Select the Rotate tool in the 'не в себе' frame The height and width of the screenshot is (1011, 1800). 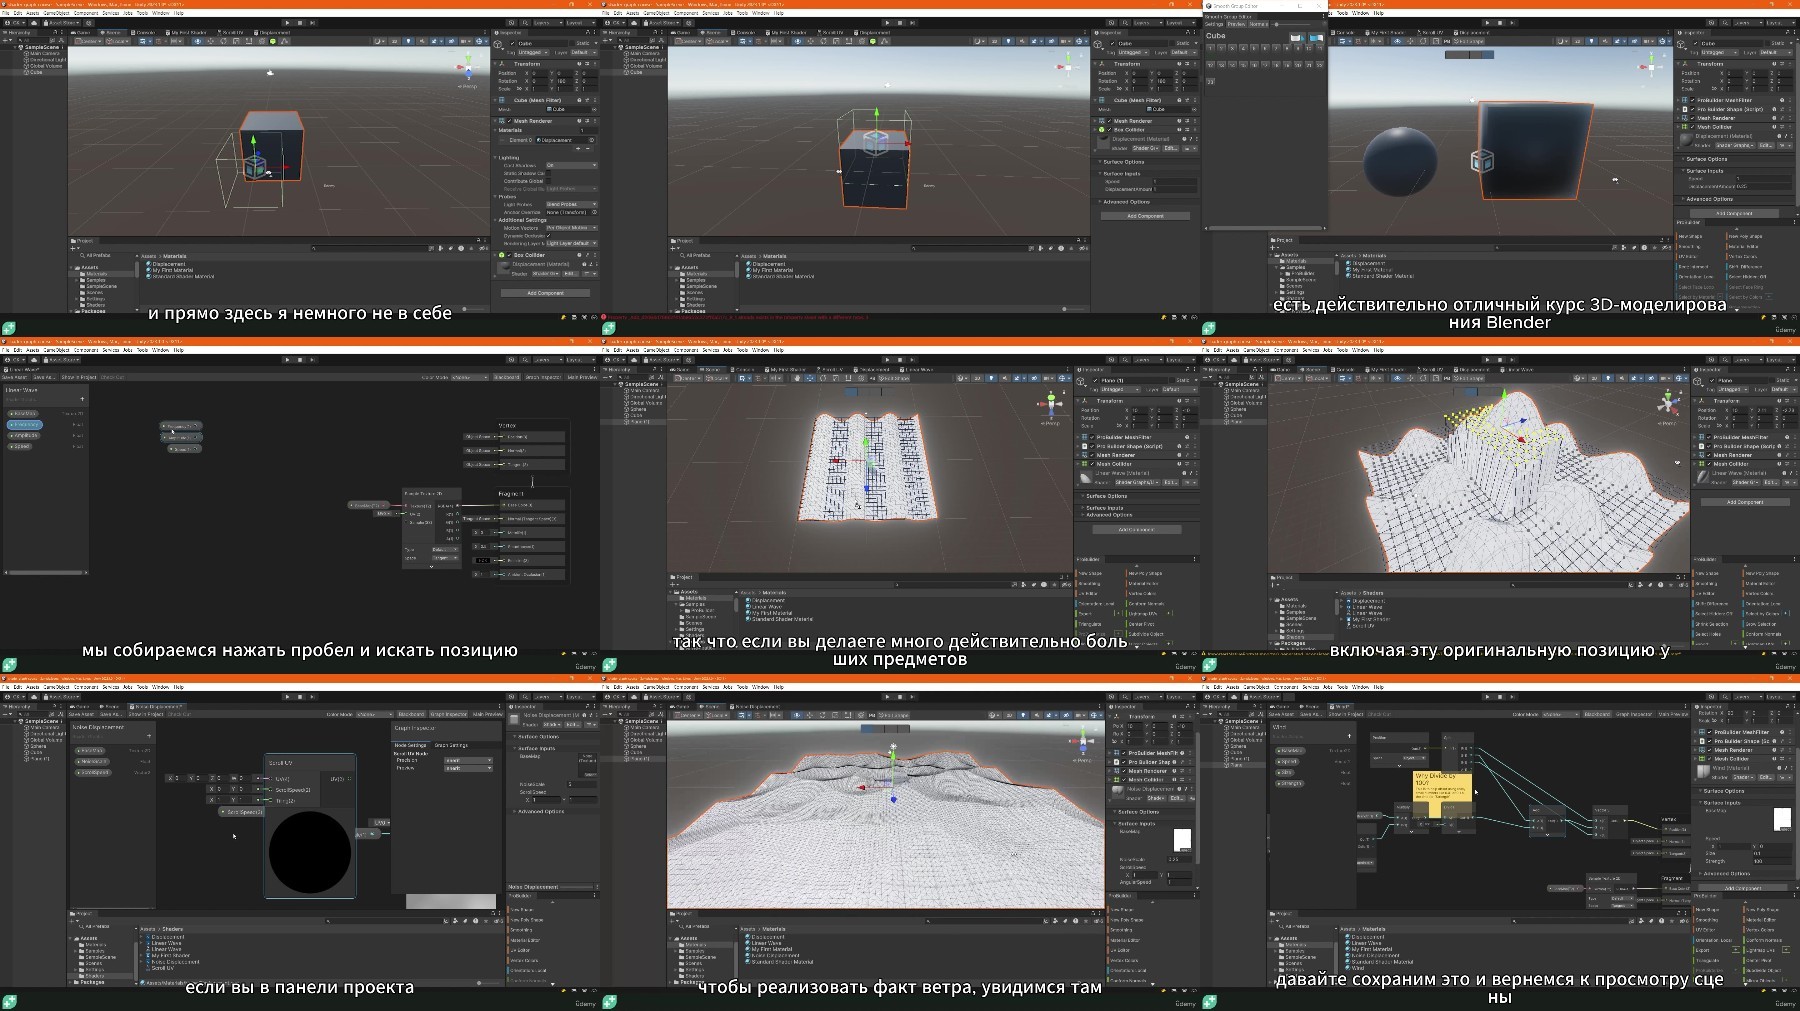point(223,41)
